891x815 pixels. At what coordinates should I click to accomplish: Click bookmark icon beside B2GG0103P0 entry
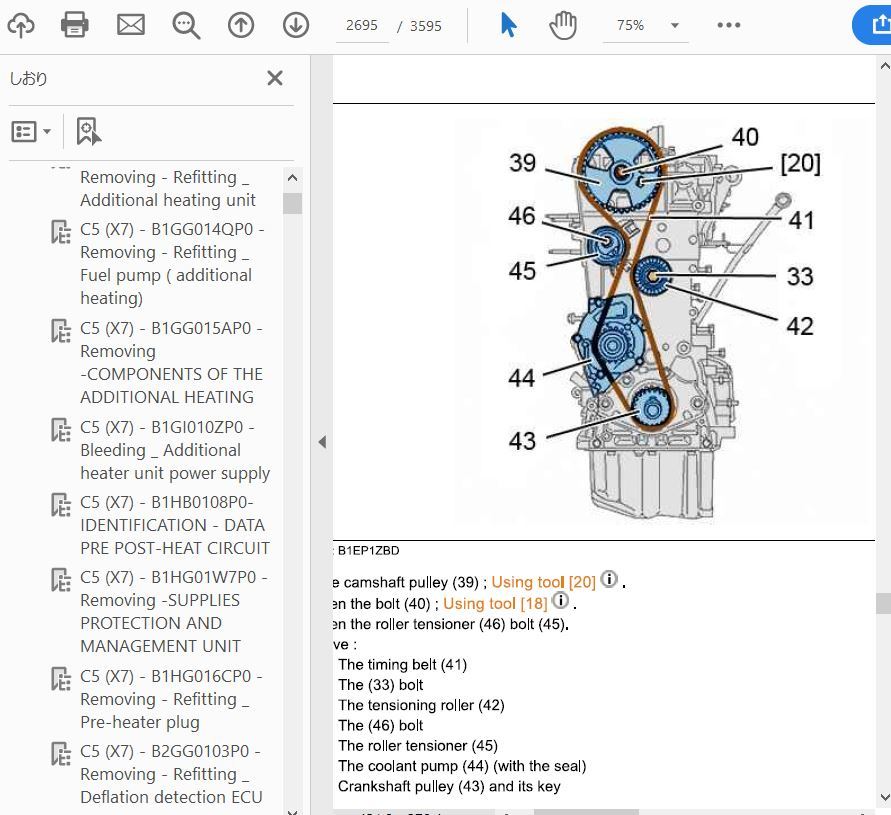(61, 754)
